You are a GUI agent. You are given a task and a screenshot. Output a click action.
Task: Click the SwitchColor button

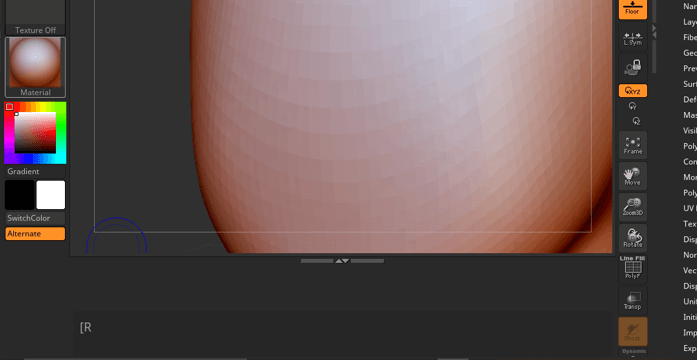pos(35,218)
